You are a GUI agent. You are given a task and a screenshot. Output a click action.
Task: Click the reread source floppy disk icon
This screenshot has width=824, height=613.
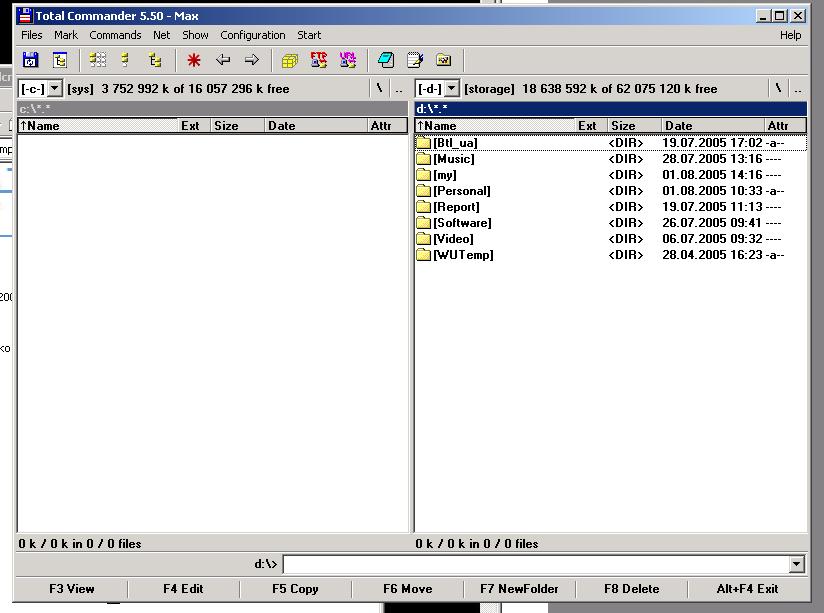pyautogui.click(x=30, y=60)
